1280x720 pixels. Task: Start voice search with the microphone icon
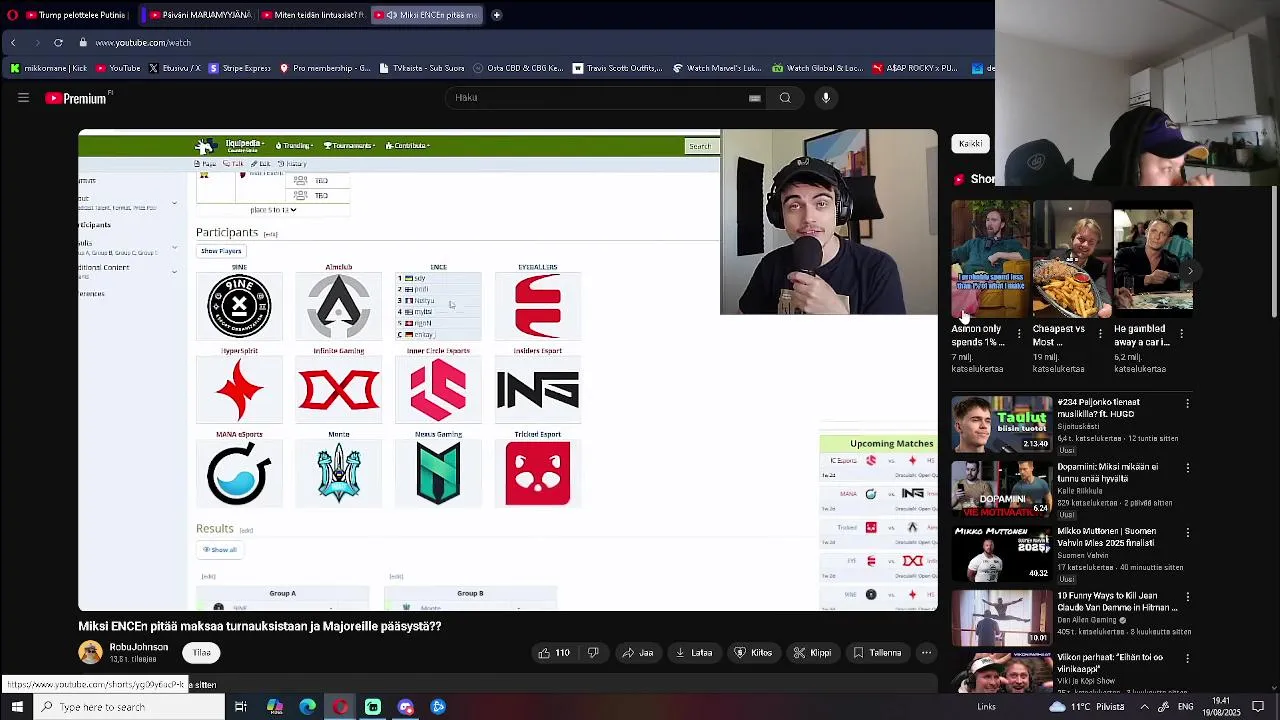tap(826, 98)
